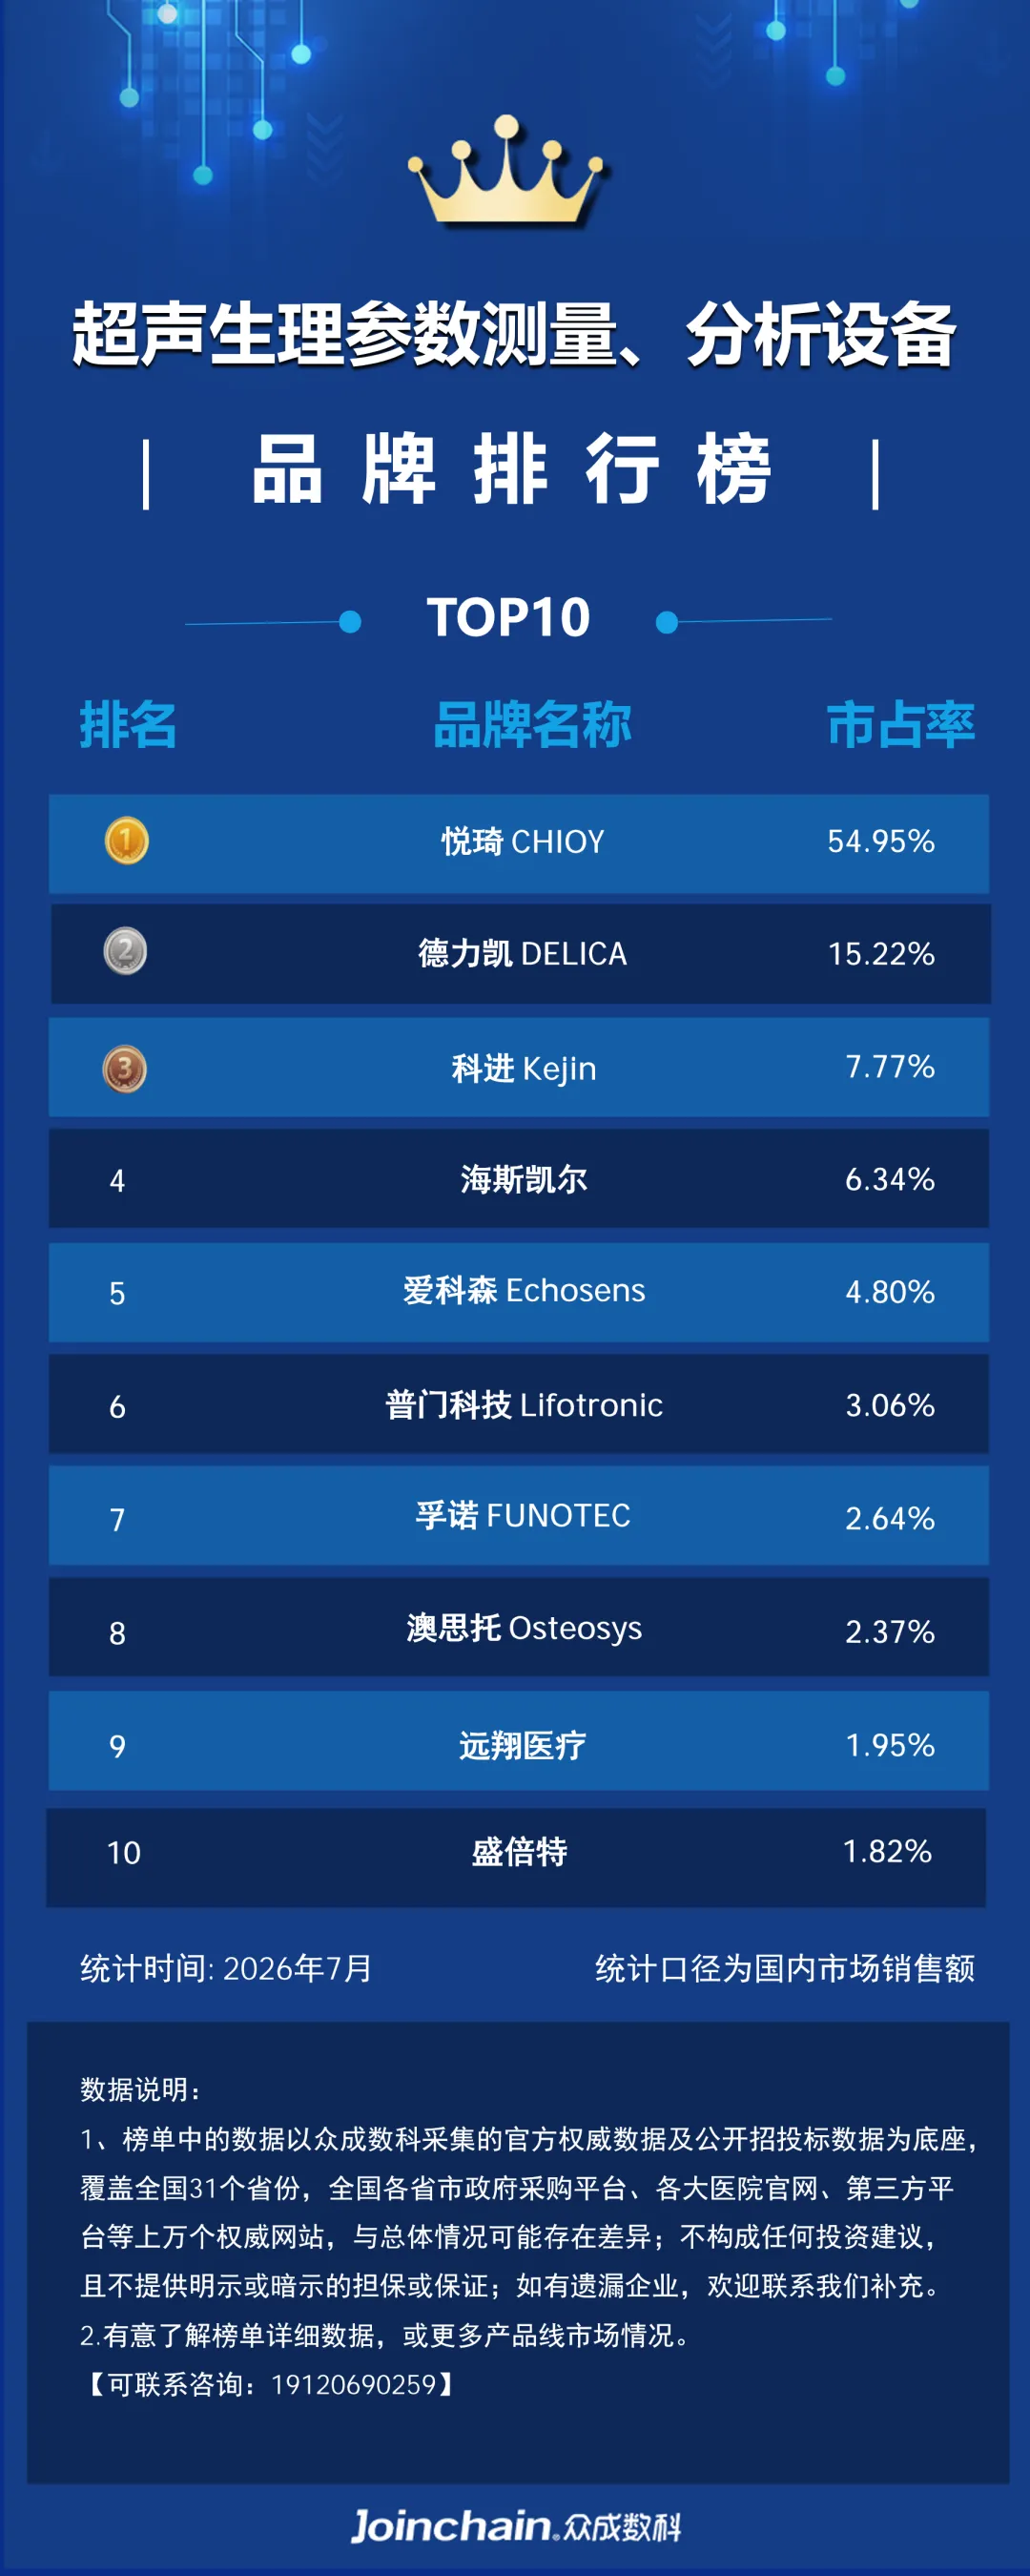
Task: Click the 德力凯 DELICA brand name
Action: pos(523,953)
